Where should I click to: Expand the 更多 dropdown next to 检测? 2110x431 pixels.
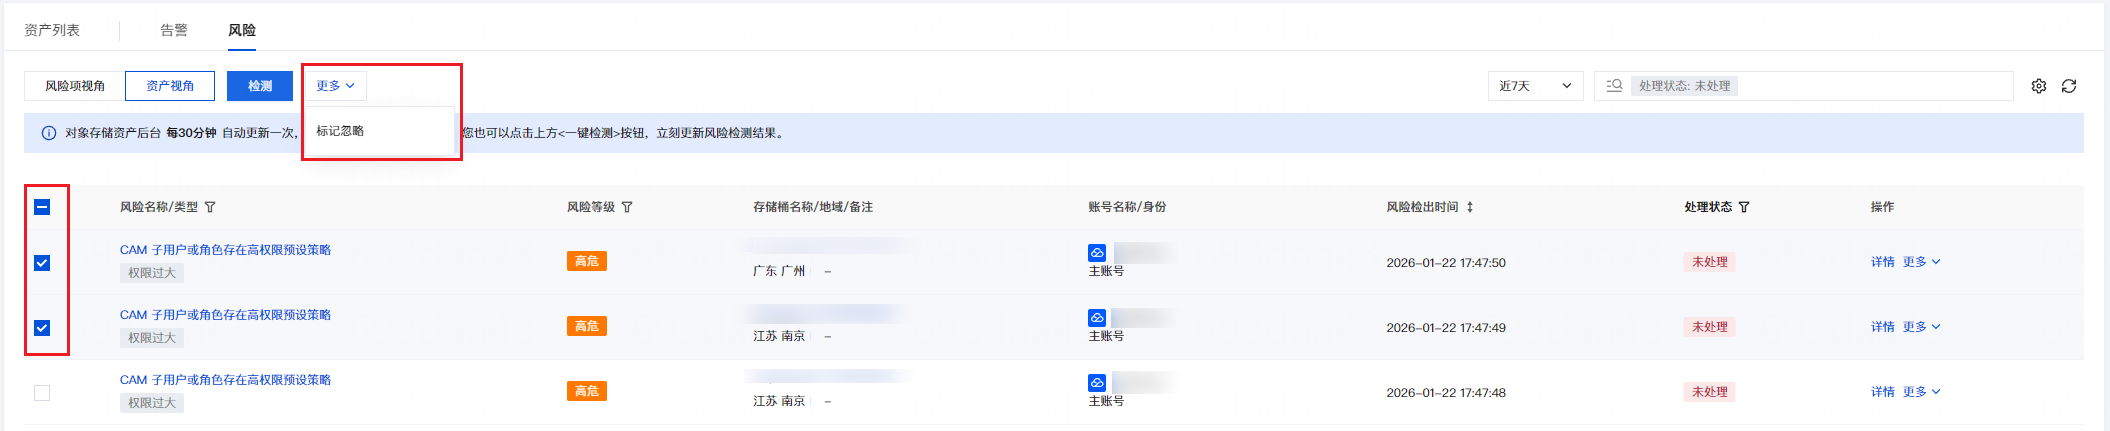click(x=335, y=86)
